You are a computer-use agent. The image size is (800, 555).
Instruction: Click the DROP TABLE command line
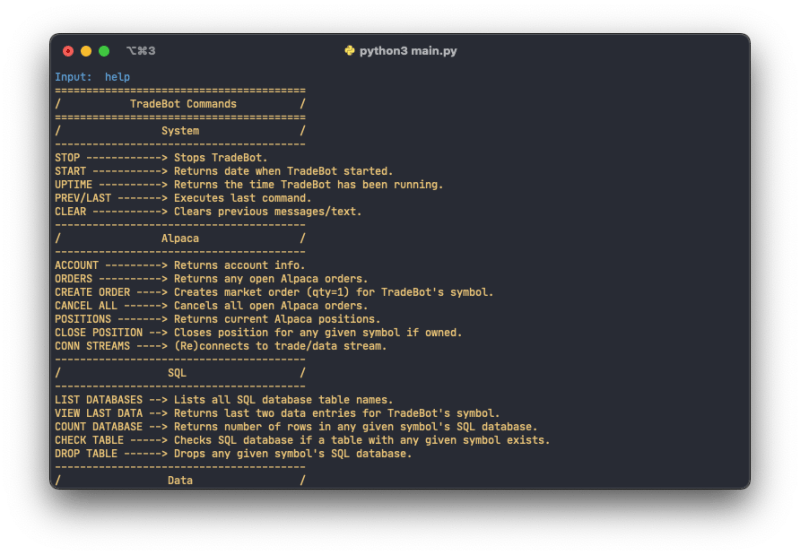coord(233,454)
